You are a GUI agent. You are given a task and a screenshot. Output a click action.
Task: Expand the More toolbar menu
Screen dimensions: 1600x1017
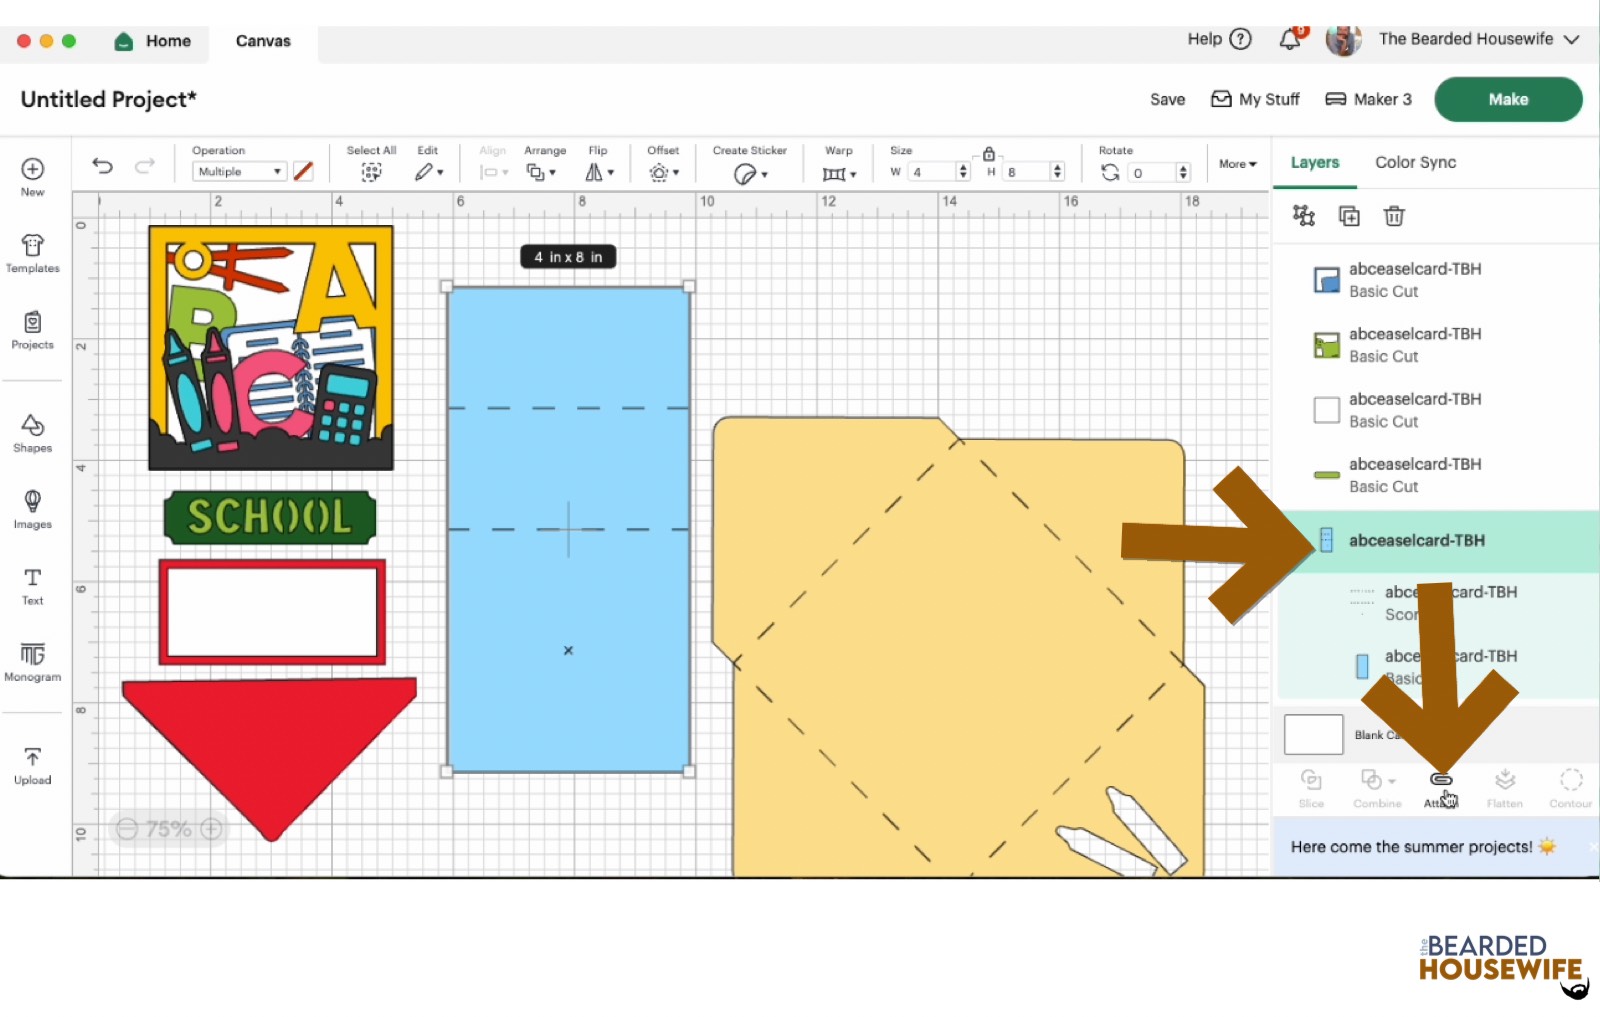point(1237,164)
